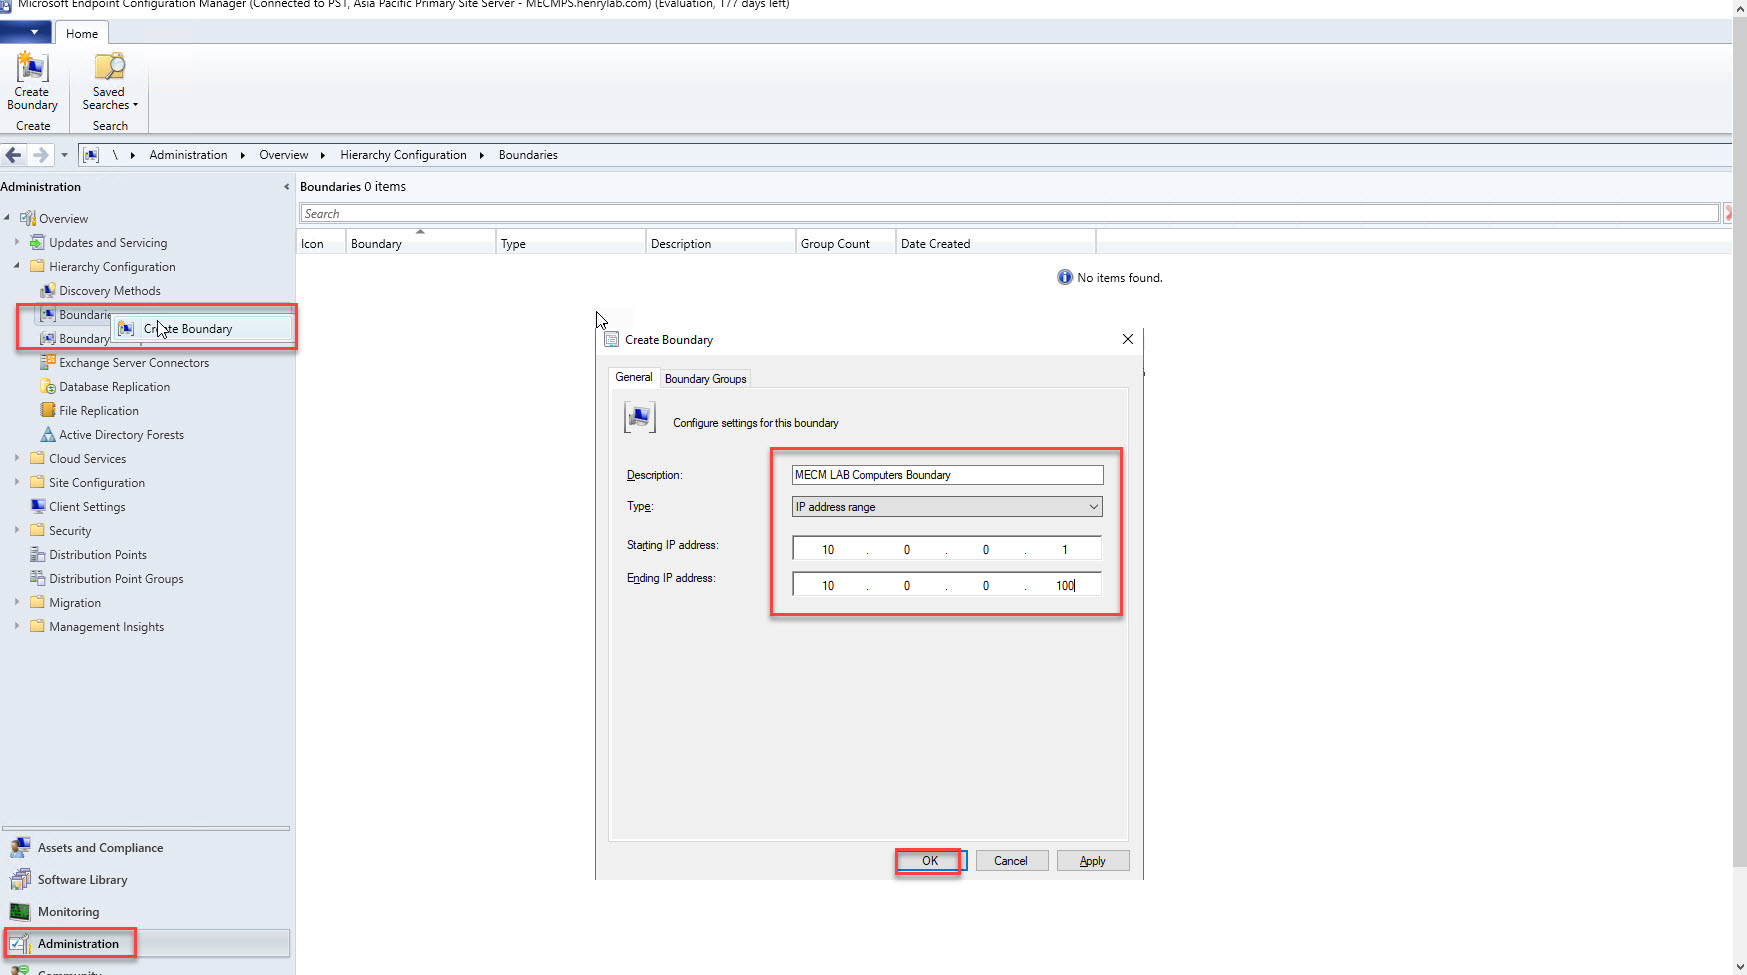The height and width of the screenshot is (975, 1747).
Task: Select the Database Replication node
Action: pos(114,387)
